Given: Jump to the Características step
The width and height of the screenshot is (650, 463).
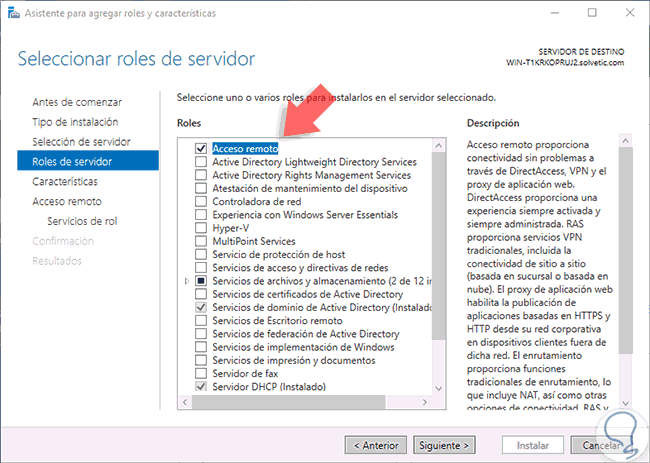Looking at the screenshot, I should (65, 182).
